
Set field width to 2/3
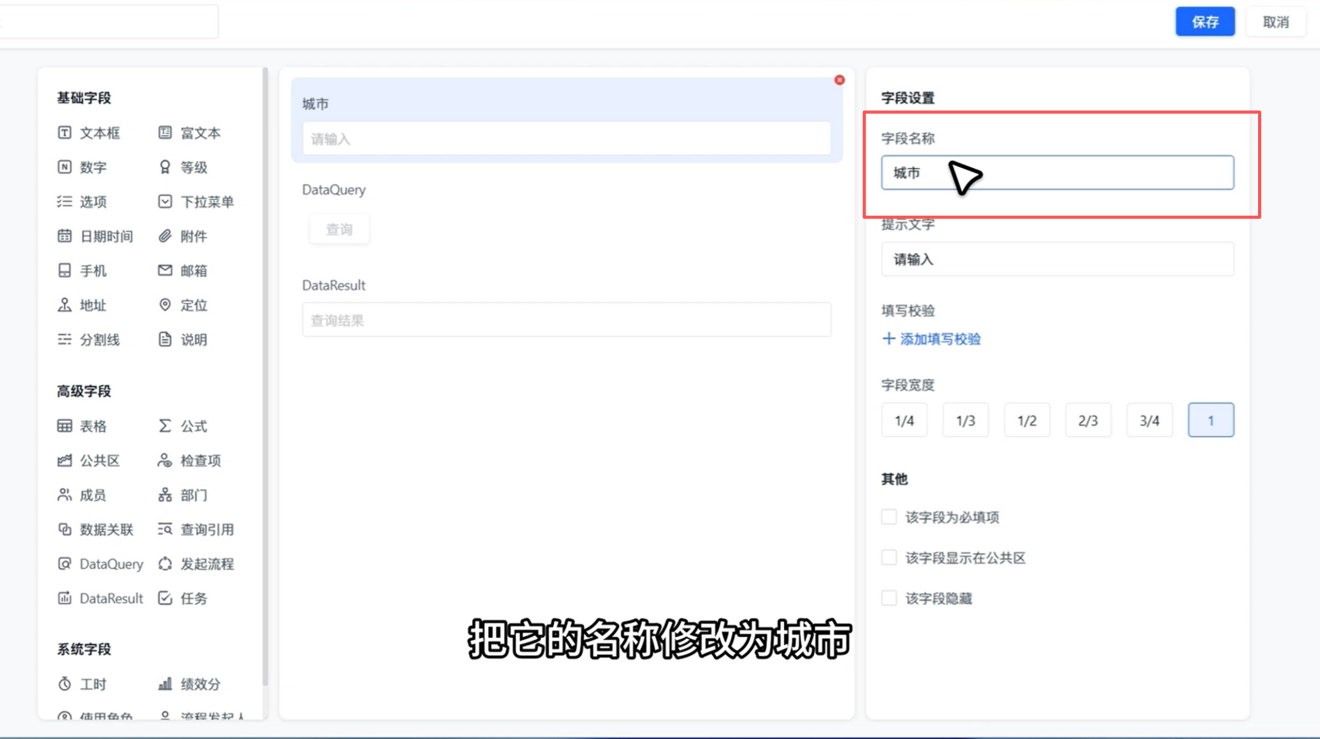1088,421
